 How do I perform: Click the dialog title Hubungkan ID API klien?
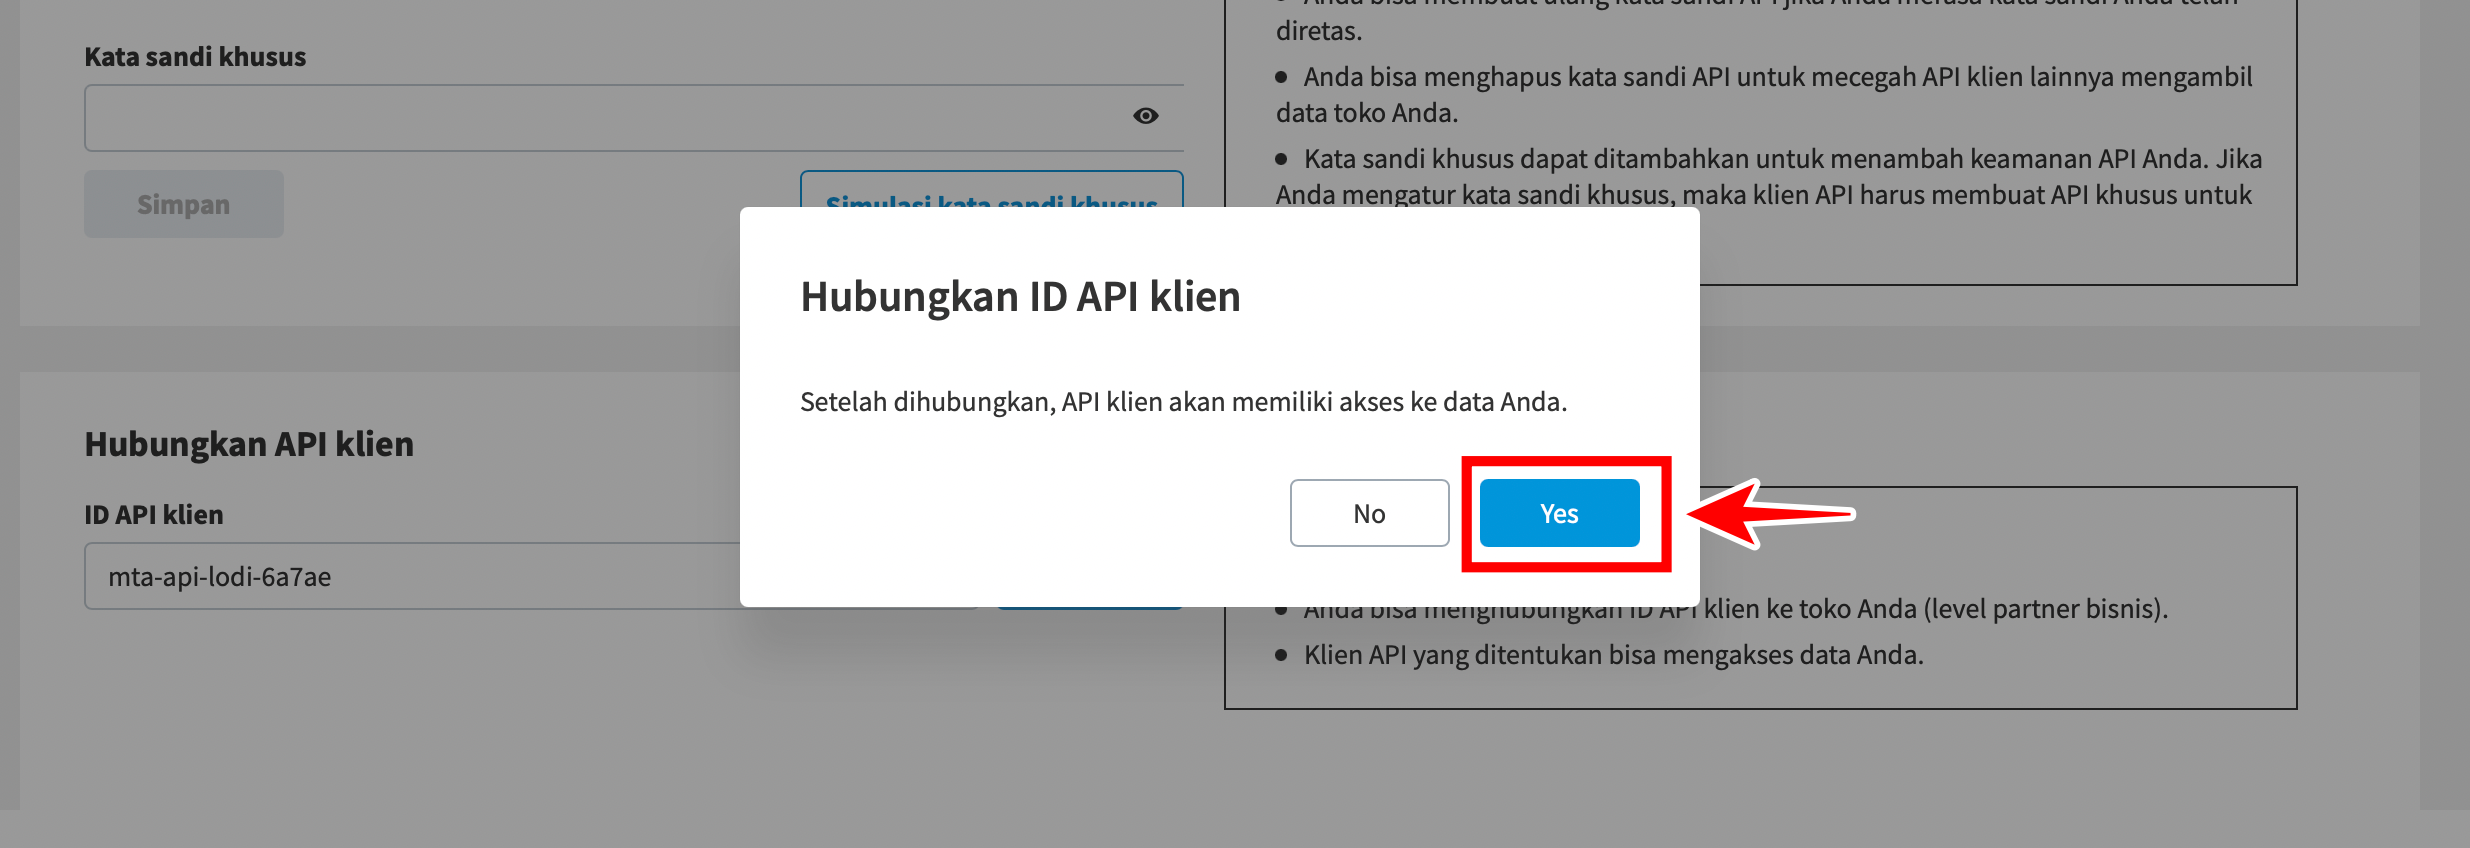(x=1020, y=297)
